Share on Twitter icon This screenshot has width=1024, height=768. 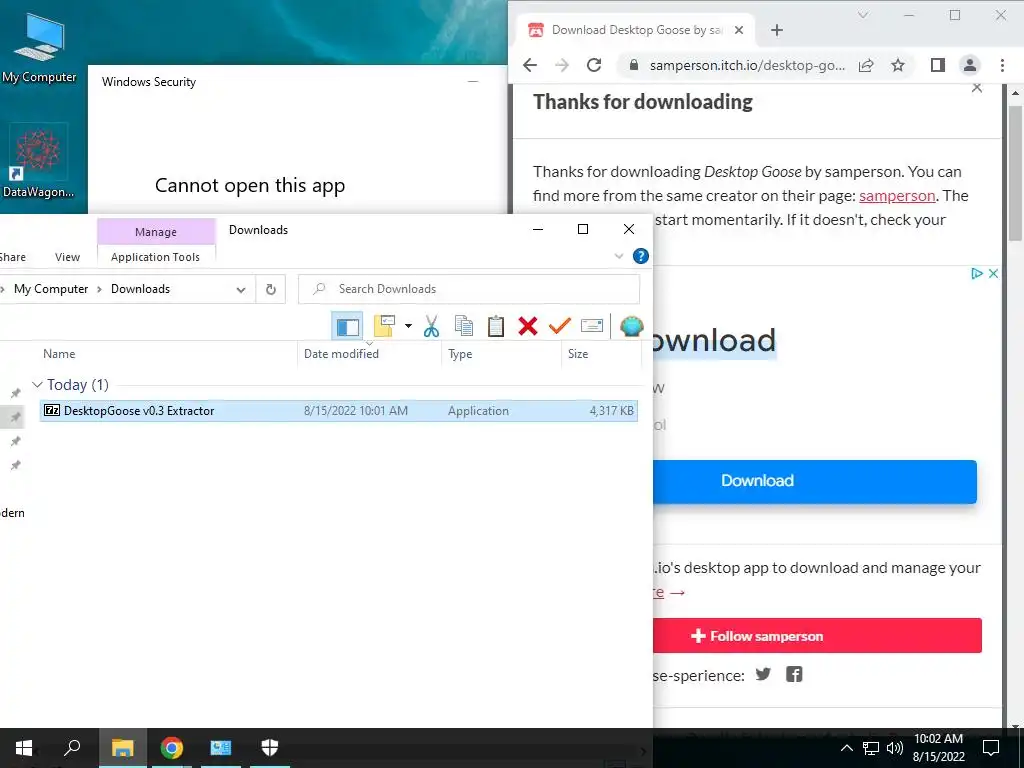(x=763, y=674)
